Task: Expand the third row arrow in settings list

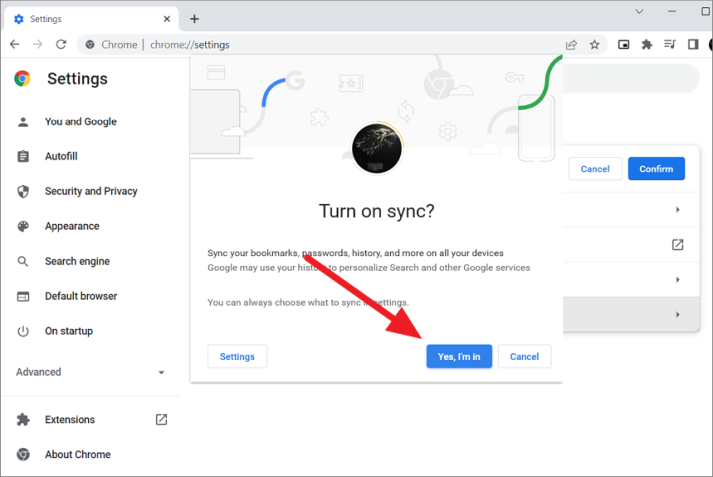Action: tap(678, 280)
